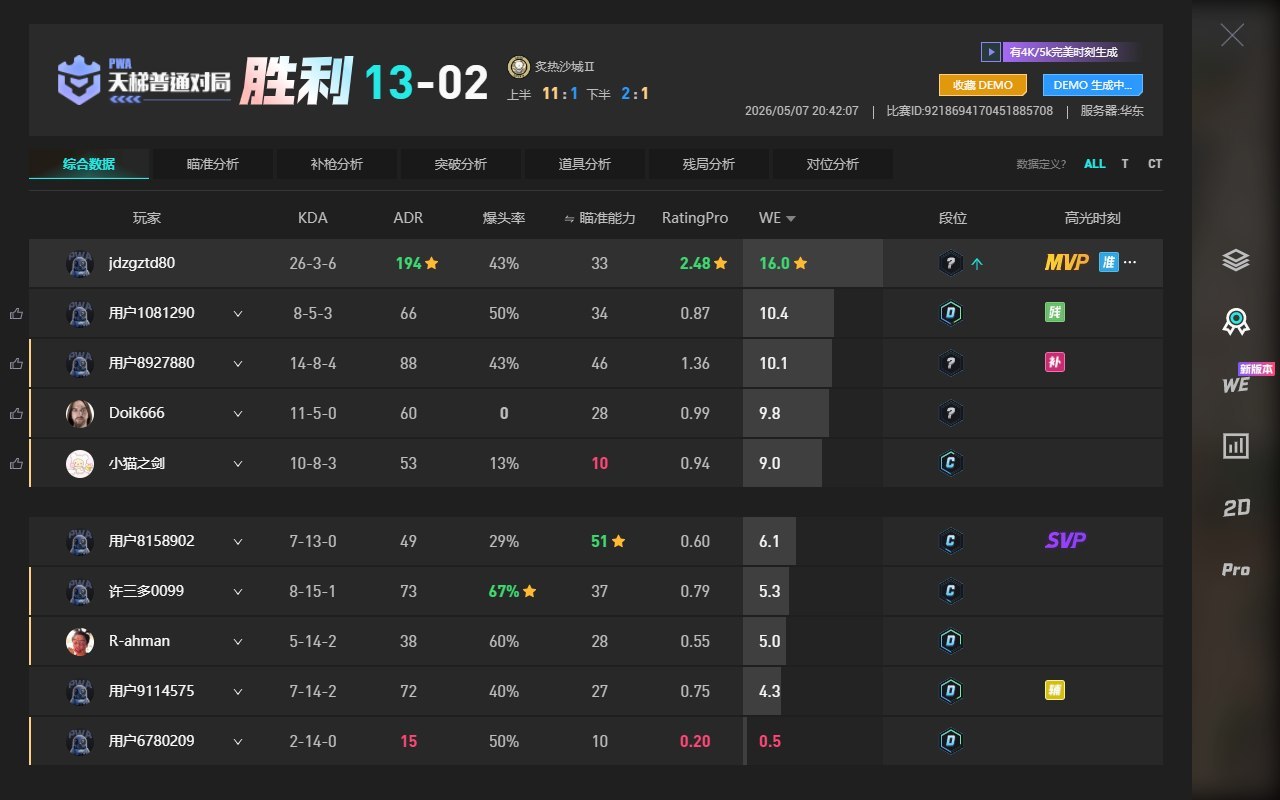Viewport: 1280px width, 800px height.
Task: Close the match details panel with X
Action: 1232,35
